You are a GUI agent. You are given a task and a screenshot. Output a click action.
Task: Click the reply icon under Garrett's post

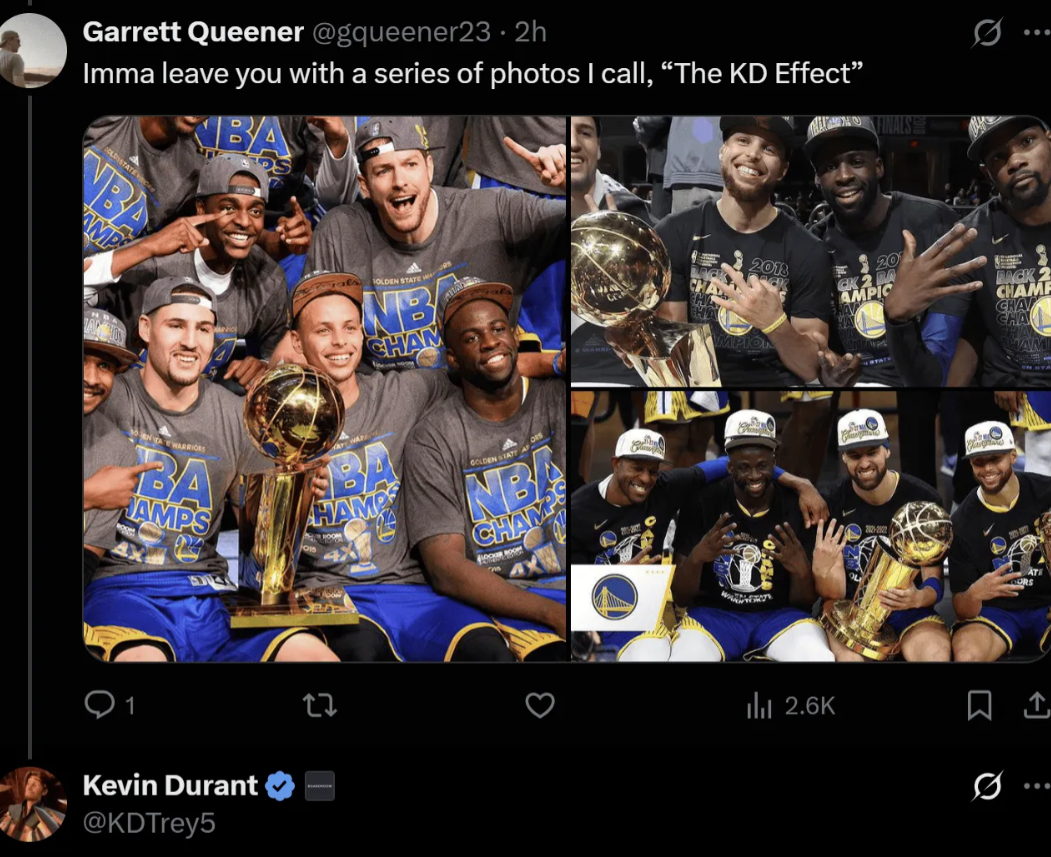click(100, 706)
